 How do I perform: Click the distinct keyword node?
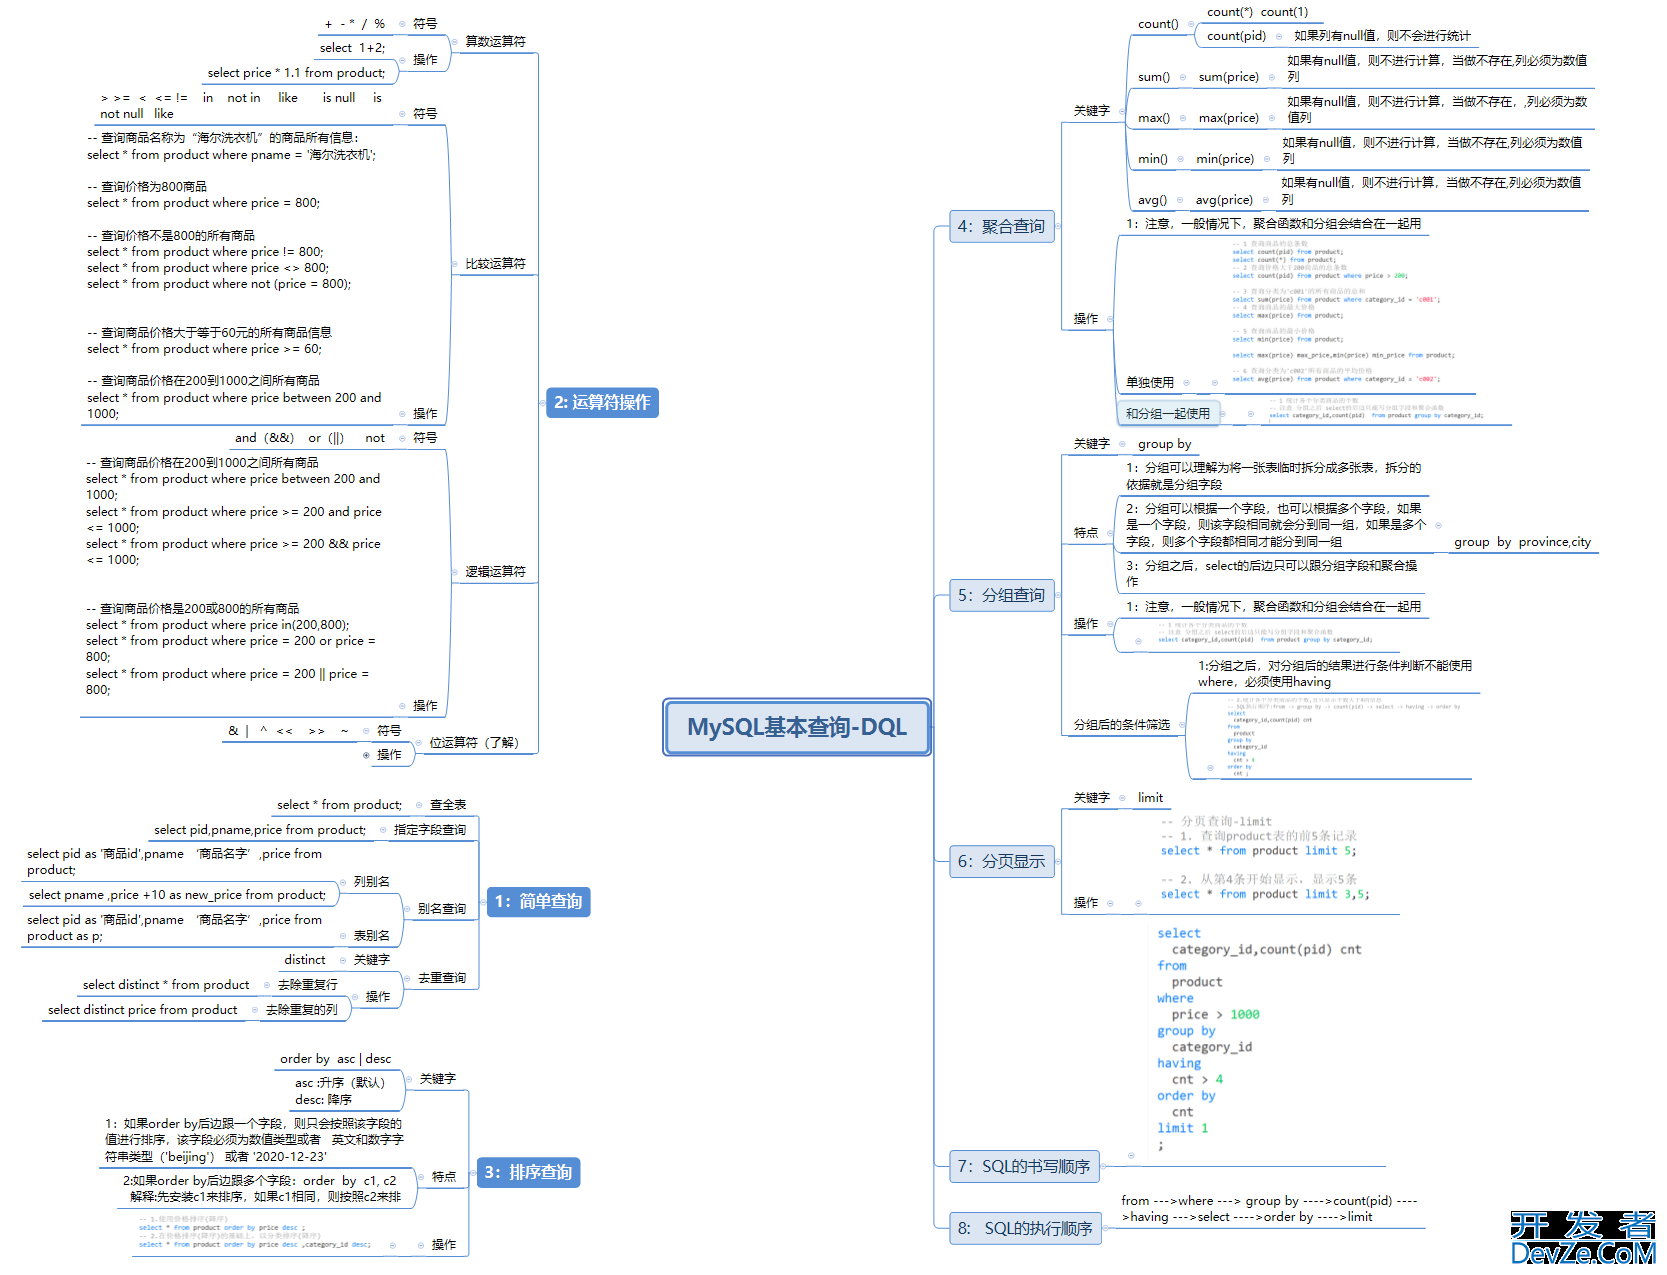[x=305, y=960]
